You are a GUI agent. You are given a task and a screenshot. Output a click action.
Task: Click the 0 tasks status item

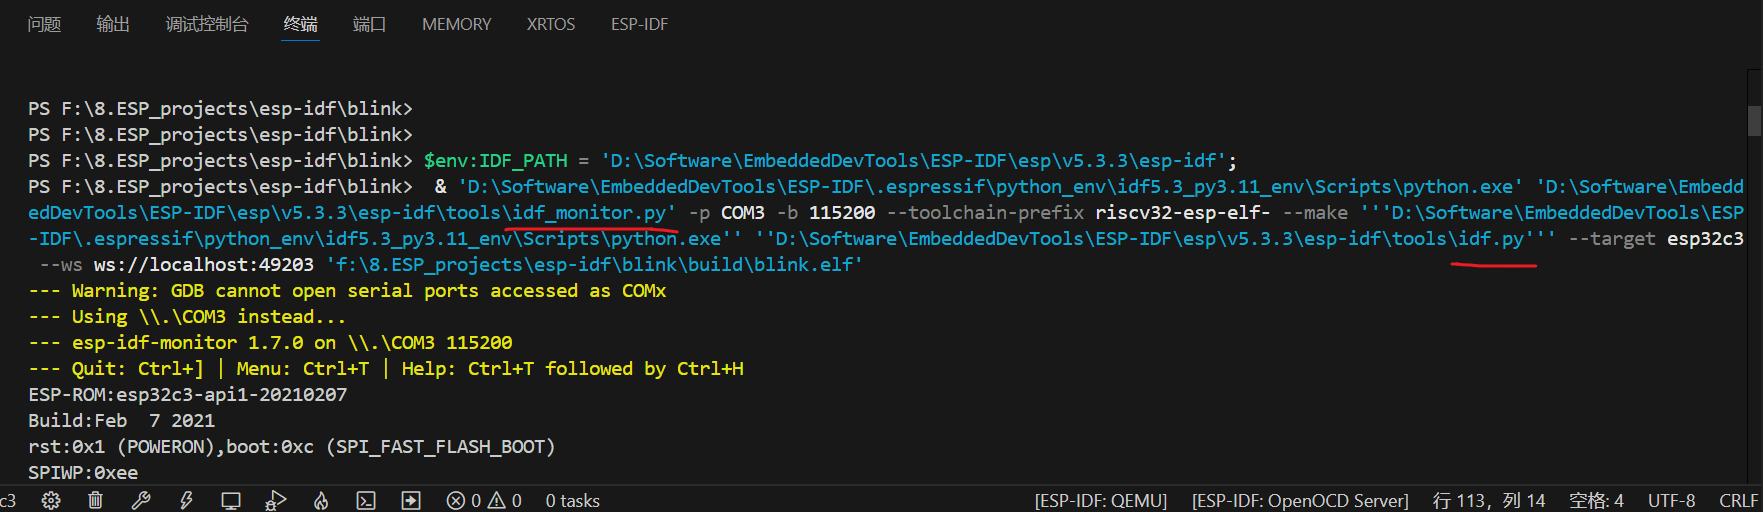click(573, 500)
